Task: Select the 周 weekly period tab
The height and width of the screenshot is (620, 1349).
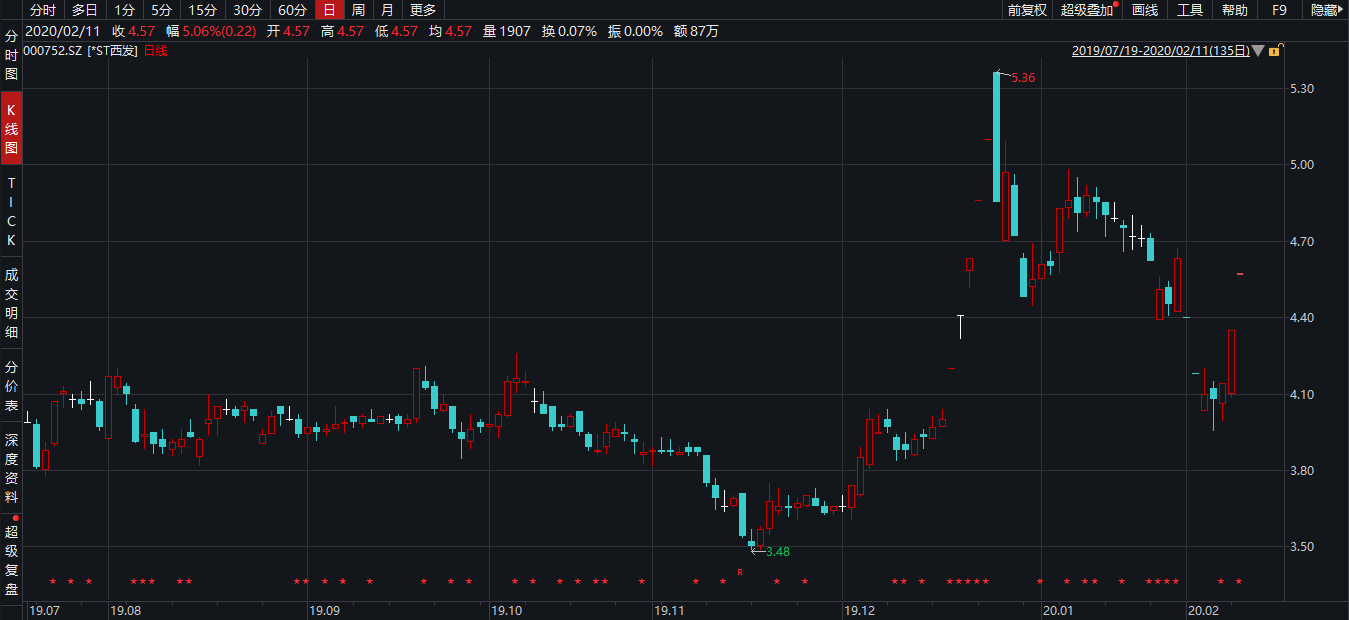Action: pos(358,10)
